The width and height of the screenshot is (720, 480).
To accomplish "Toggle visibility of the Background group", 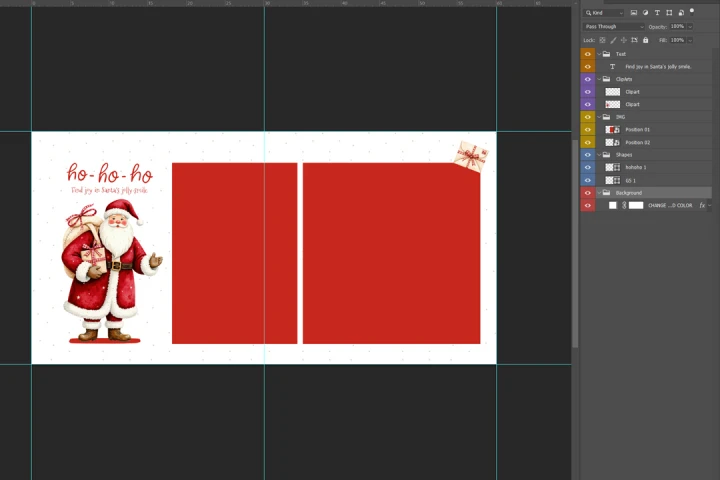I will click(587, 193).
